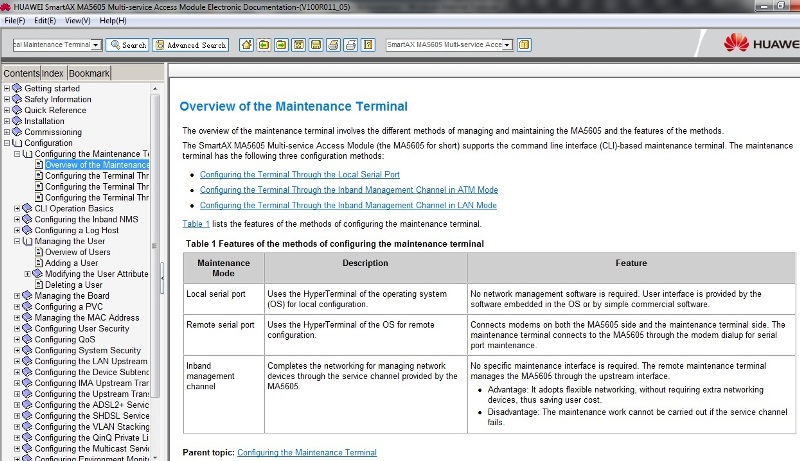Click the page icon of Overview of Users
Viewport: 800px width, 461px height.
point(39,252)
